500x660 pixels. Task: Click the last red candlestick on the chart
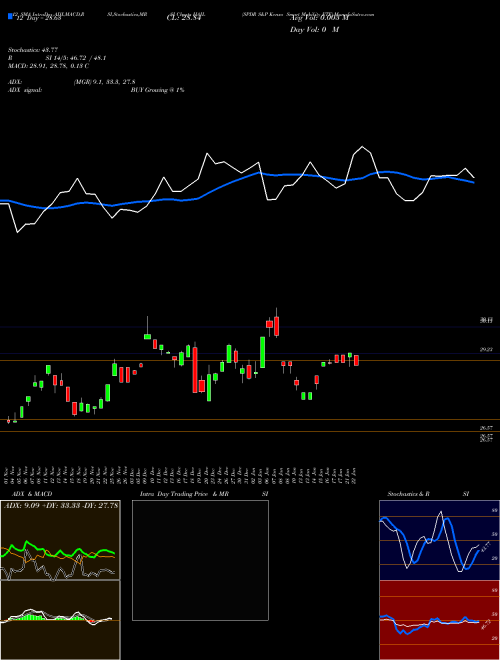[356, 360]
